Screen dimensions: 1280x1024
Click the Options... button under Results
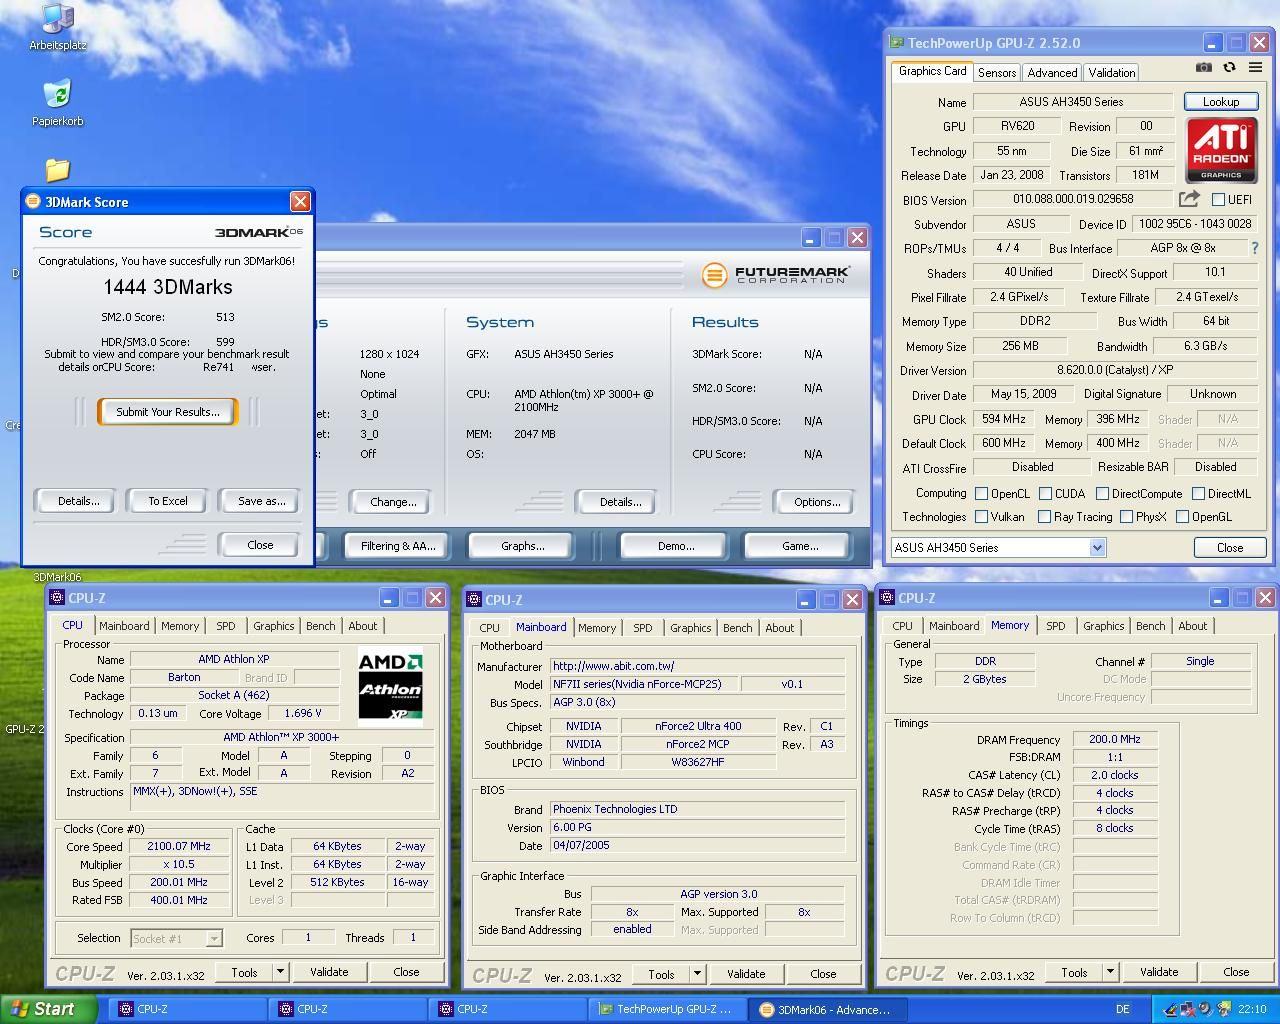pos(817,502)
